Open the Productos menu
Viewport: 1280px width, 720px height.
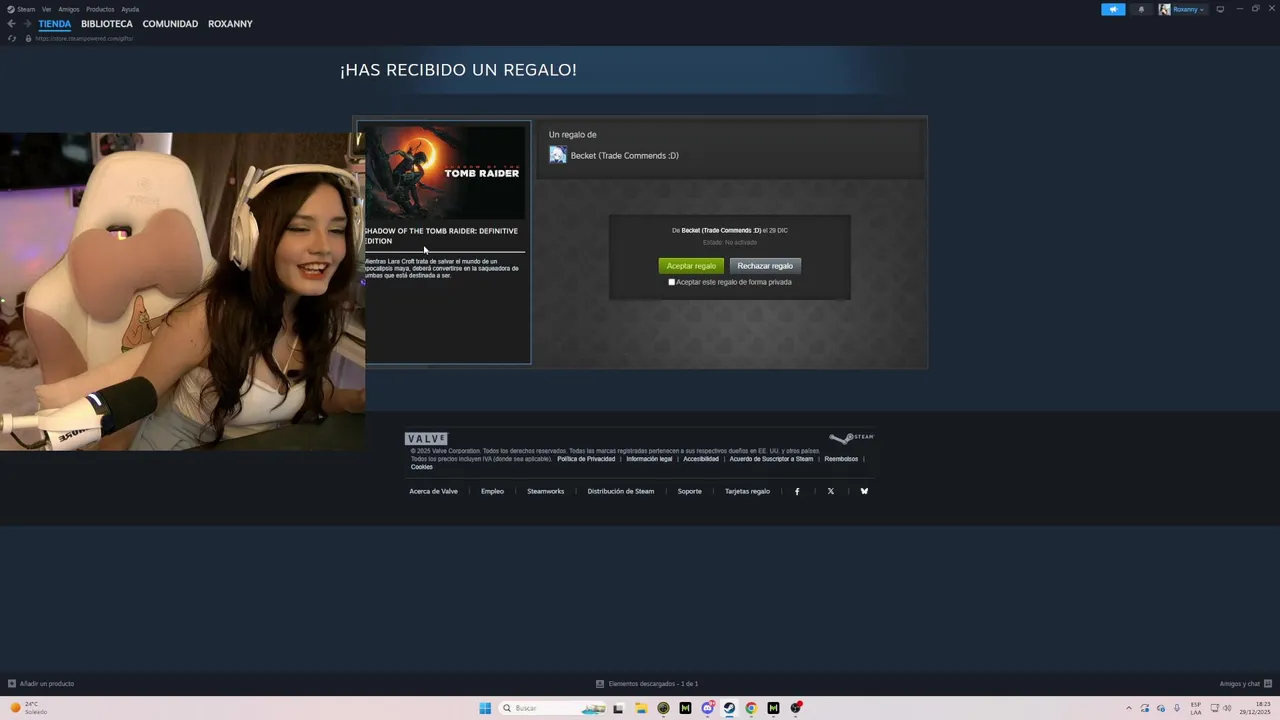[x=100, y=9]
